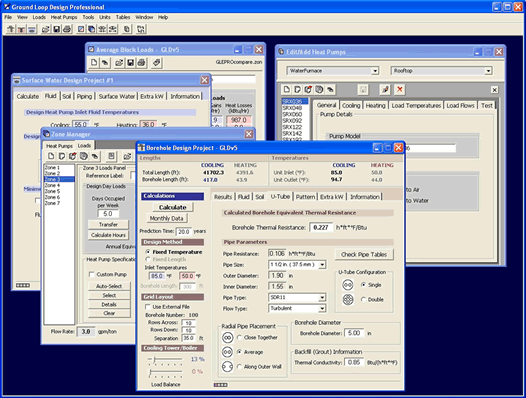Viewport: 526px width, 398px height.
Task: Click the unit conversion arrows icon in main toolbar
Action: pos(141,29)
